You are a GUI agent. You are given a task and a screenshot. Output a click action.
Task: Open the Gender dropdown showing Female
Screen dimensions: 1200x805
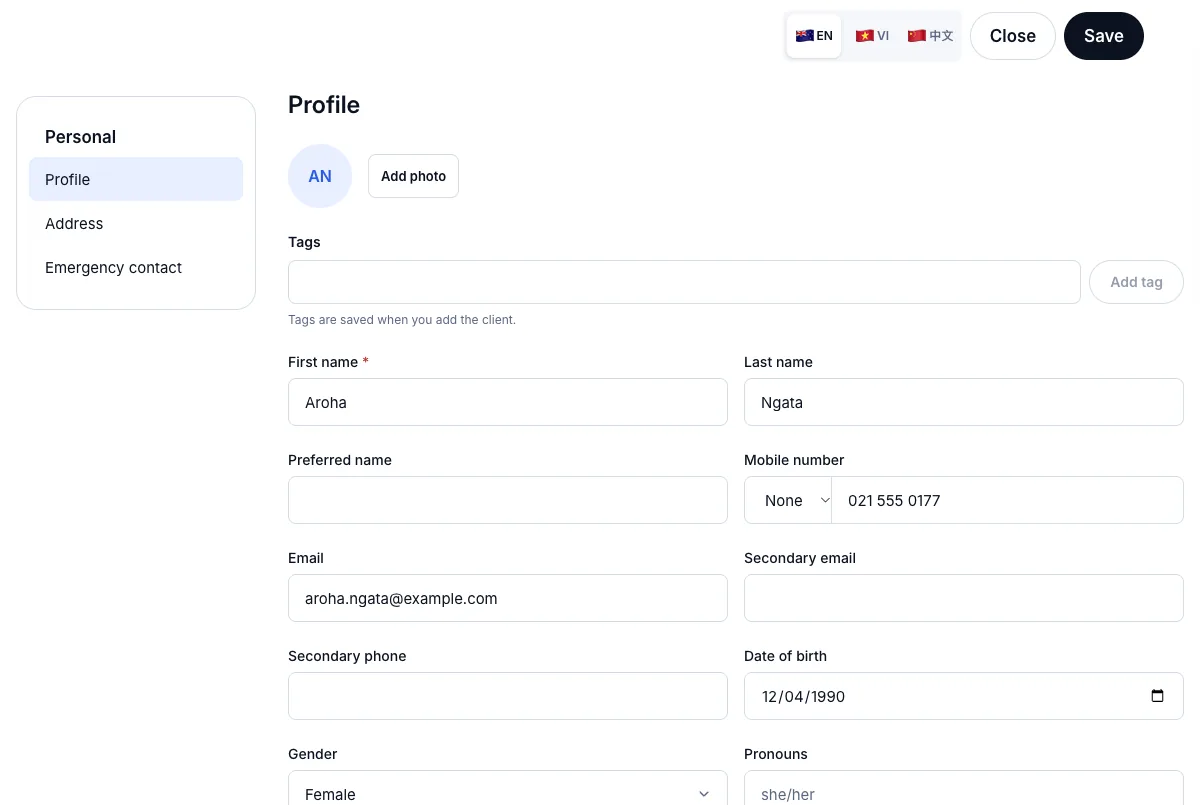(x=508, y=788)
